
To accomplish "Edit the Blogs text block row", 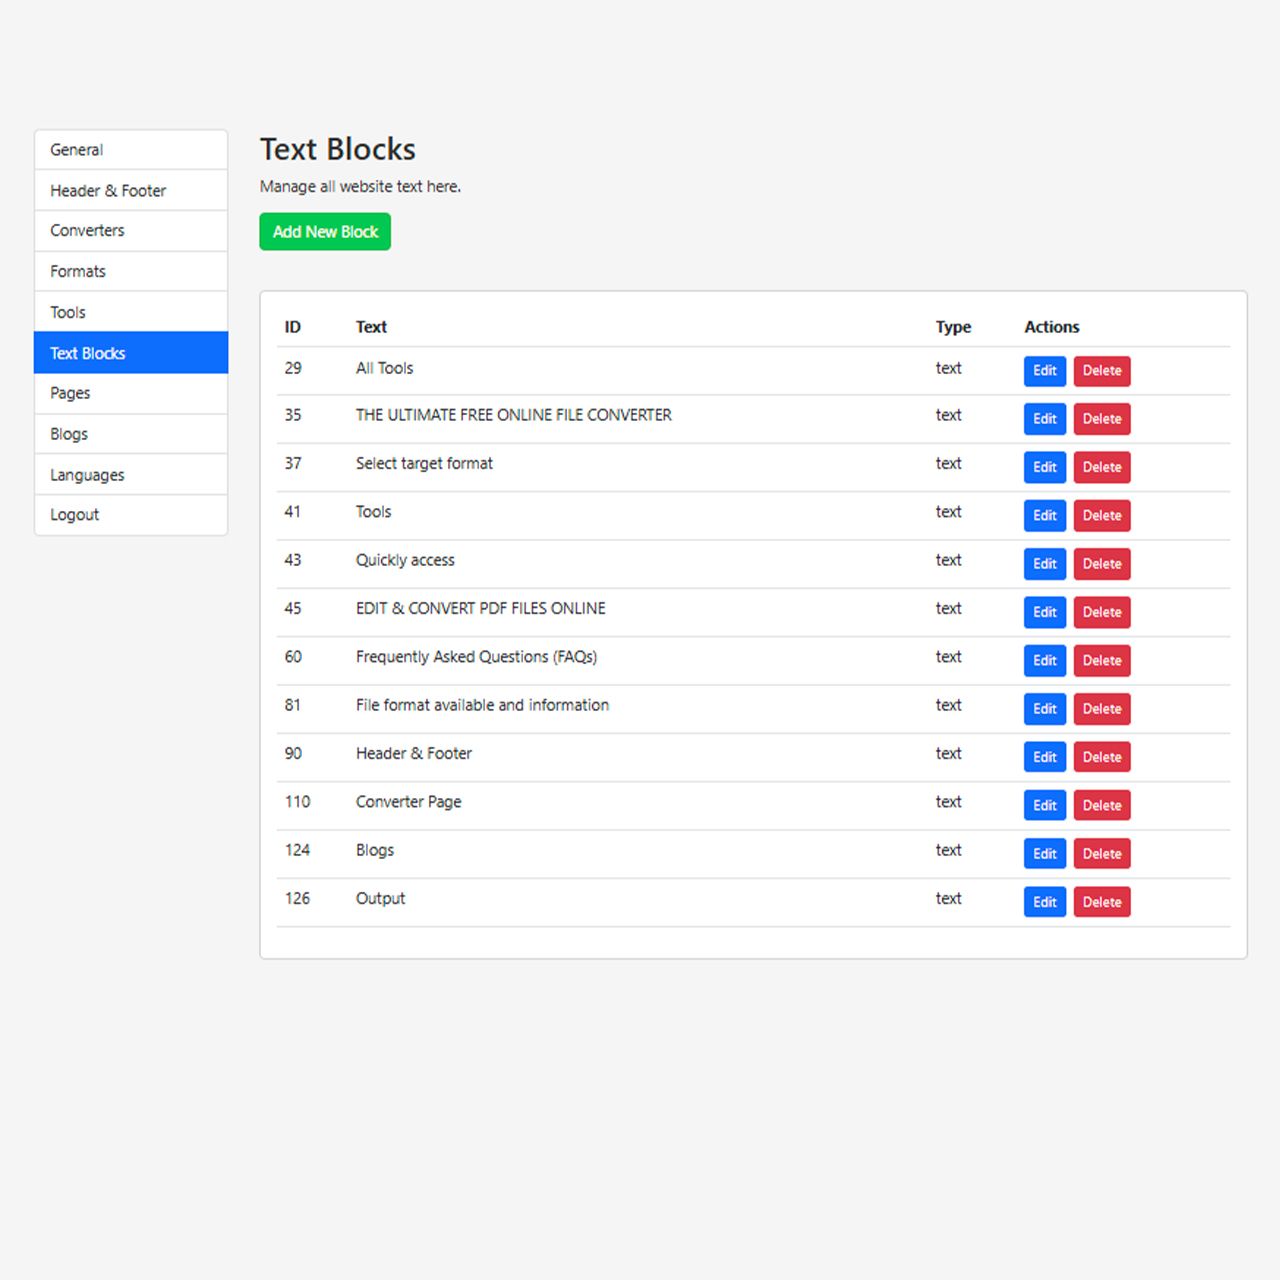I will (1045, 854).
